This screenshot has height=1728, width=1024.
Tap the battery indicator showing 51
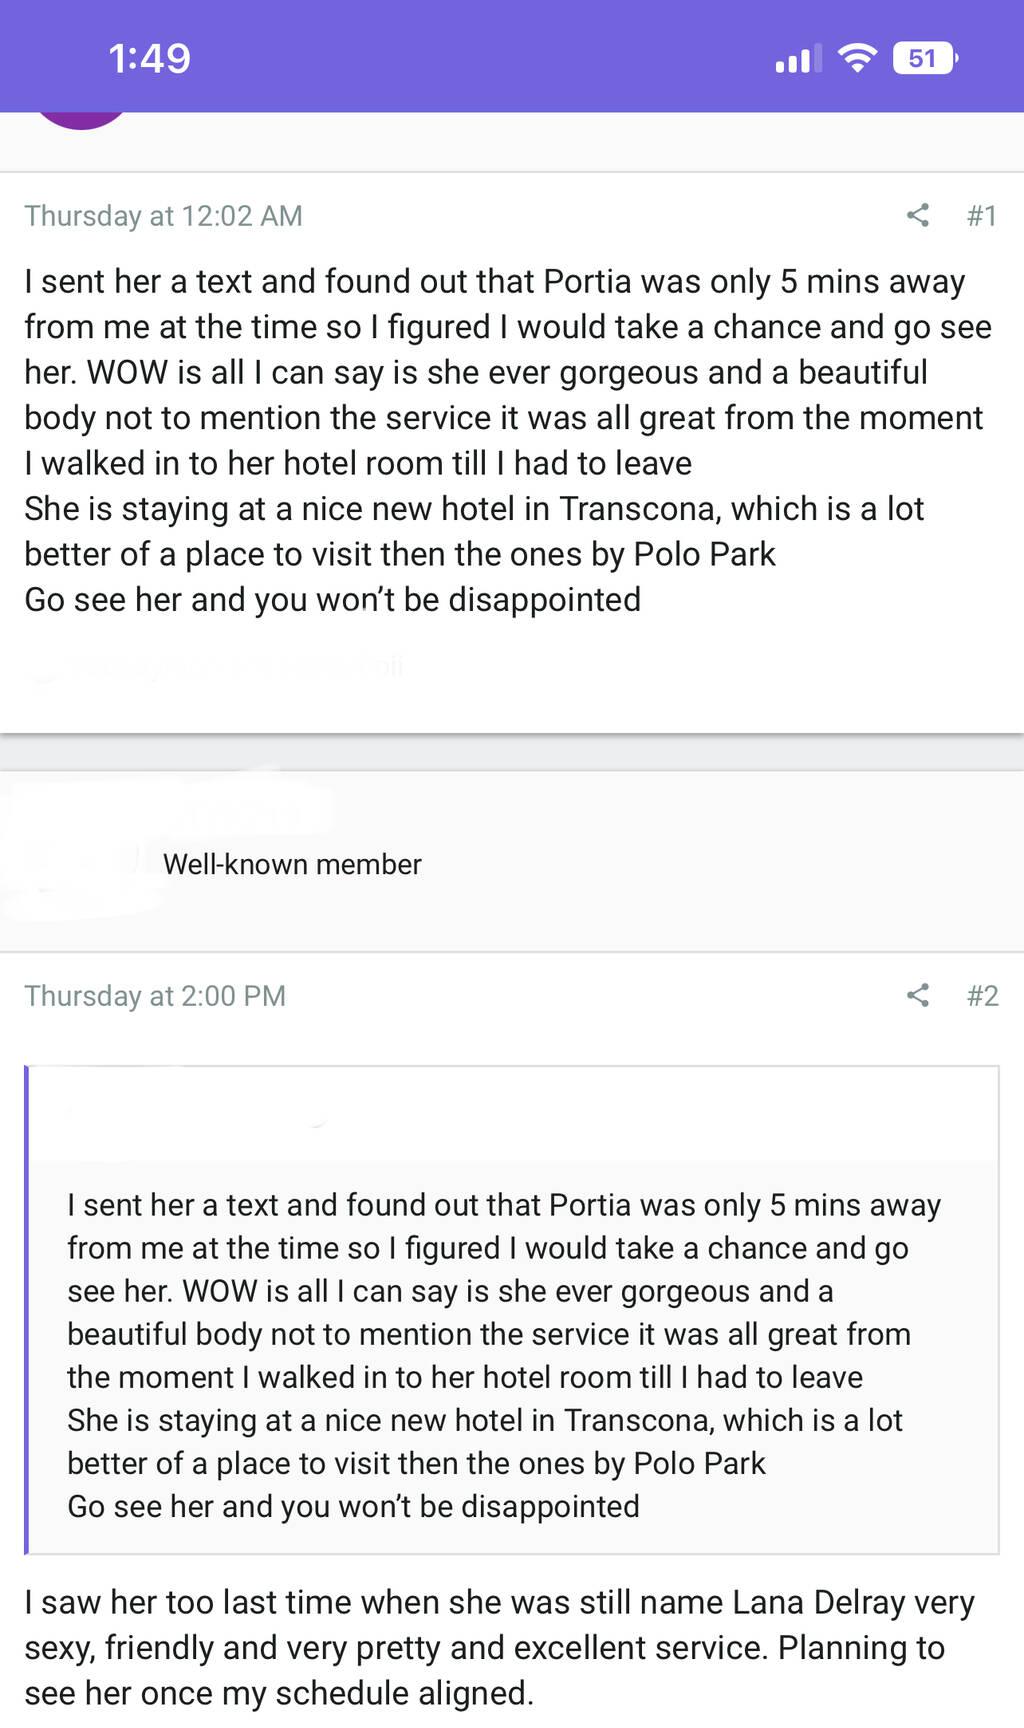(924, 59)
